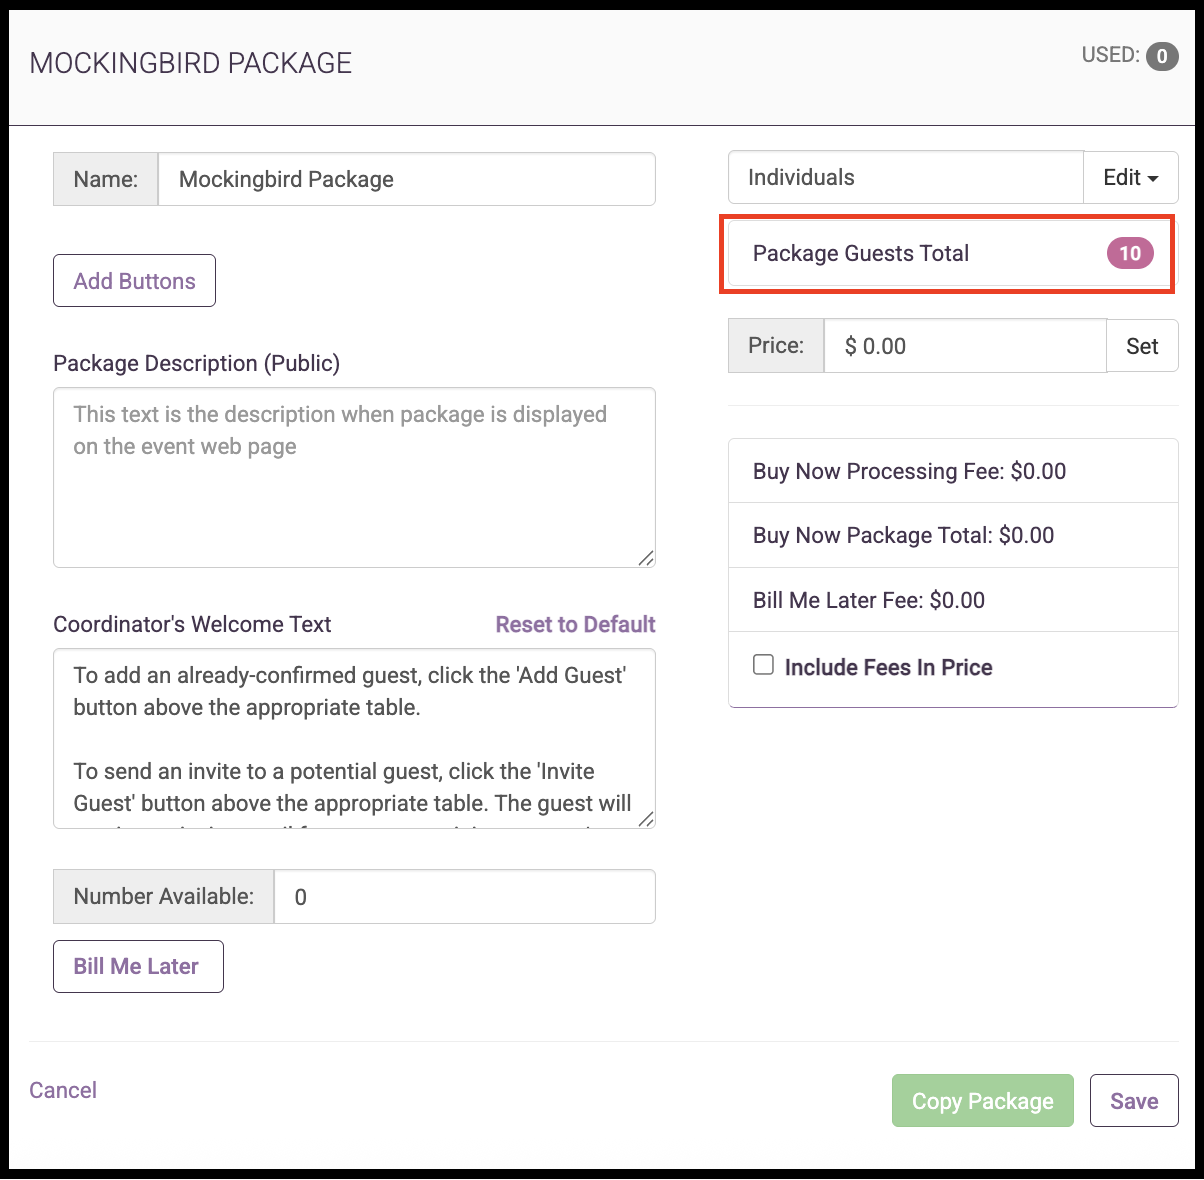Click the Add Buttons button

coord(134,281)
